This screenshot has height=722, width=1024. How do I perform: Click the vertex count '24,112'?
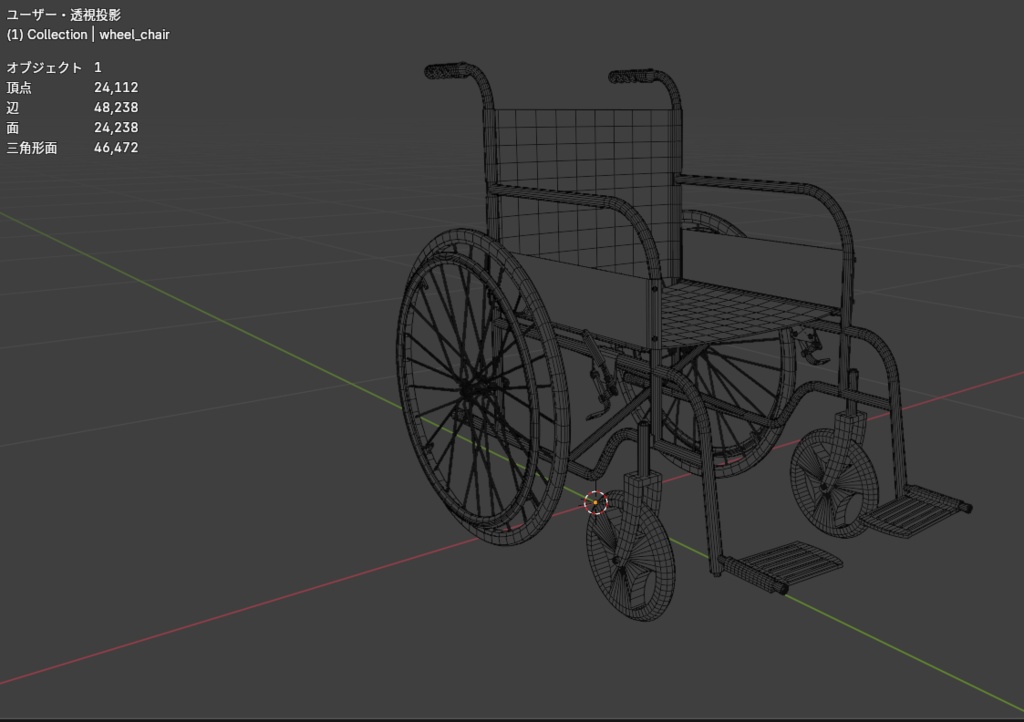point(116,87)
